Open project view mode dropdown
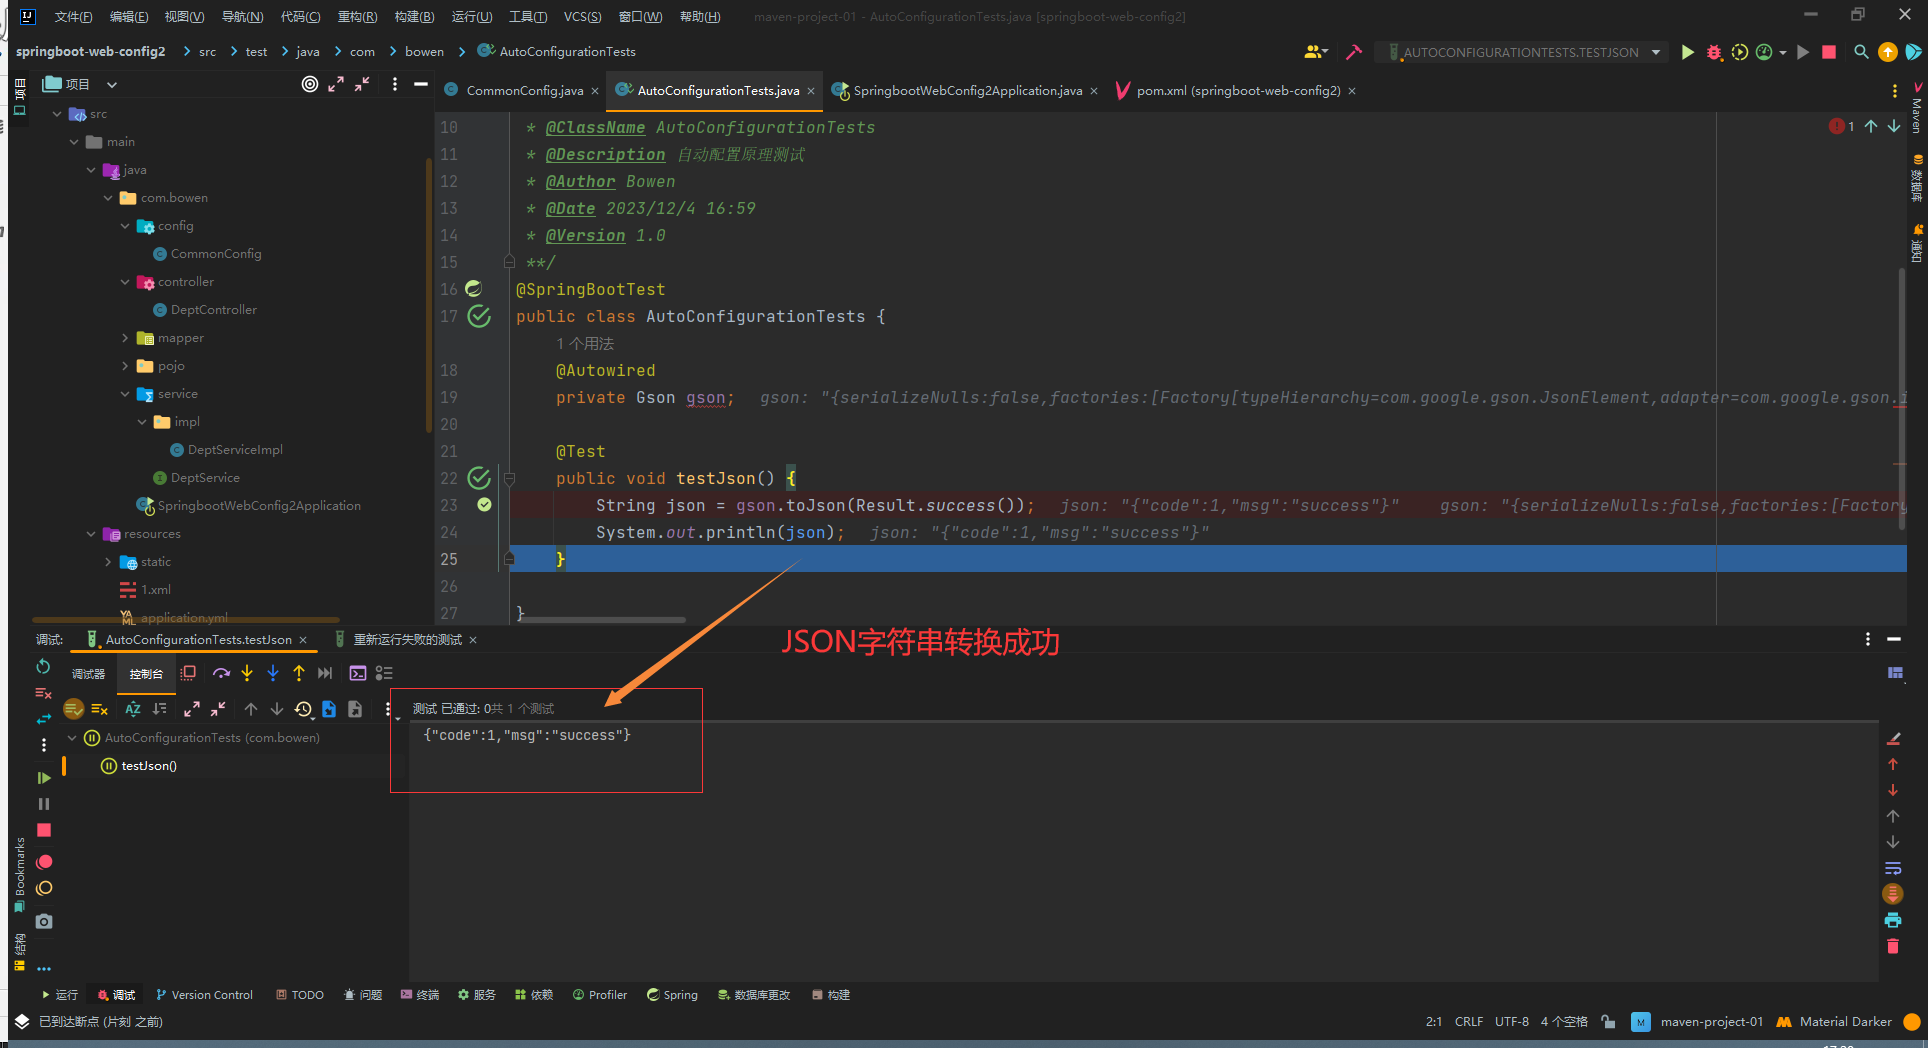This screenshot has height=1048, width=1928. [112, 84]
